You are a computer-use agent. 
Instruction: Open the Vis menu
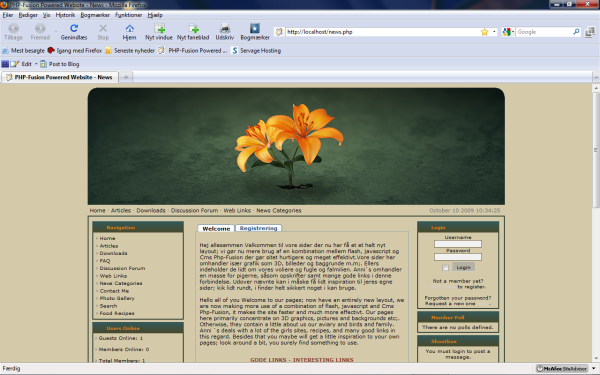[x=46, y=15]
